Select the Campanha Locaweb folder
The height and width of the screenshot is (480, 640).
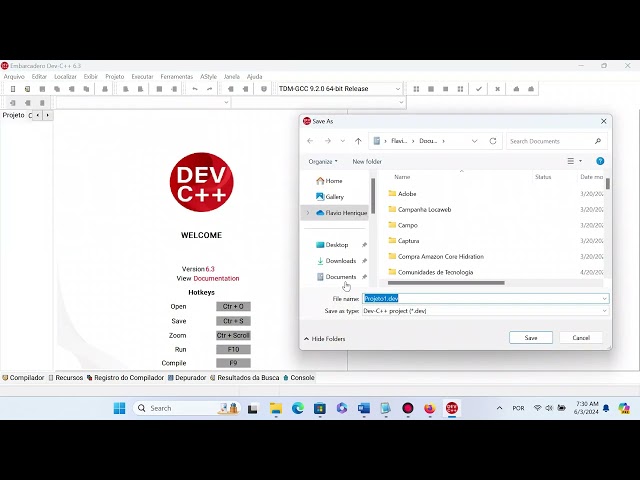tap(420, 209)
